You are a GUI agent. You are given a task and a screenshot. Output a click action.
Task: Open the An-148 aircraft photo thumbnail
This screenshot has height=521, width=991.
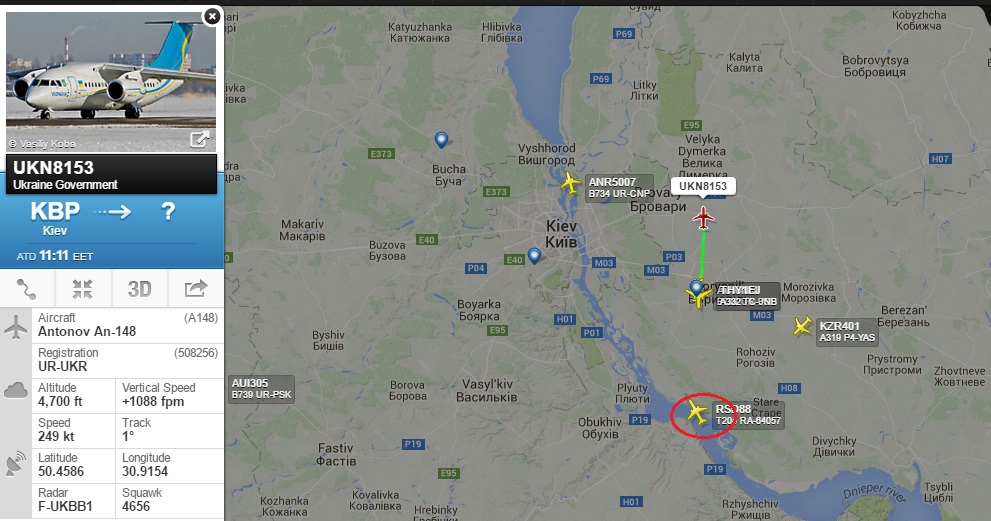111,80
